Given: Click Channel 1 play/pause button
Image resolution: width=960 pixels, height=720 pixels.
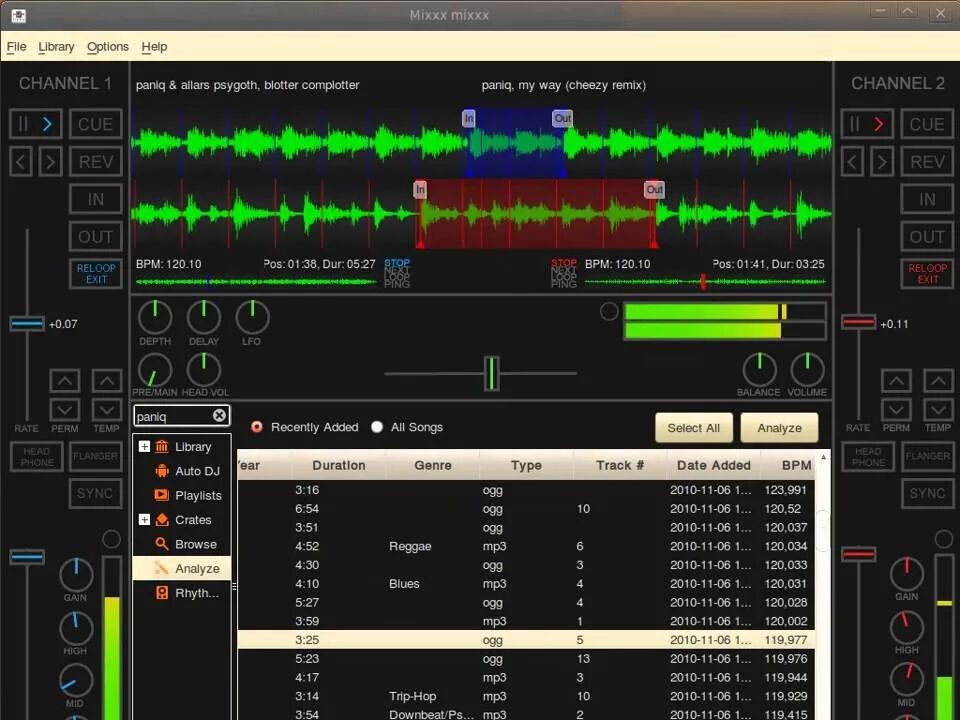Looking at the screenshot, I should point(35,124).
